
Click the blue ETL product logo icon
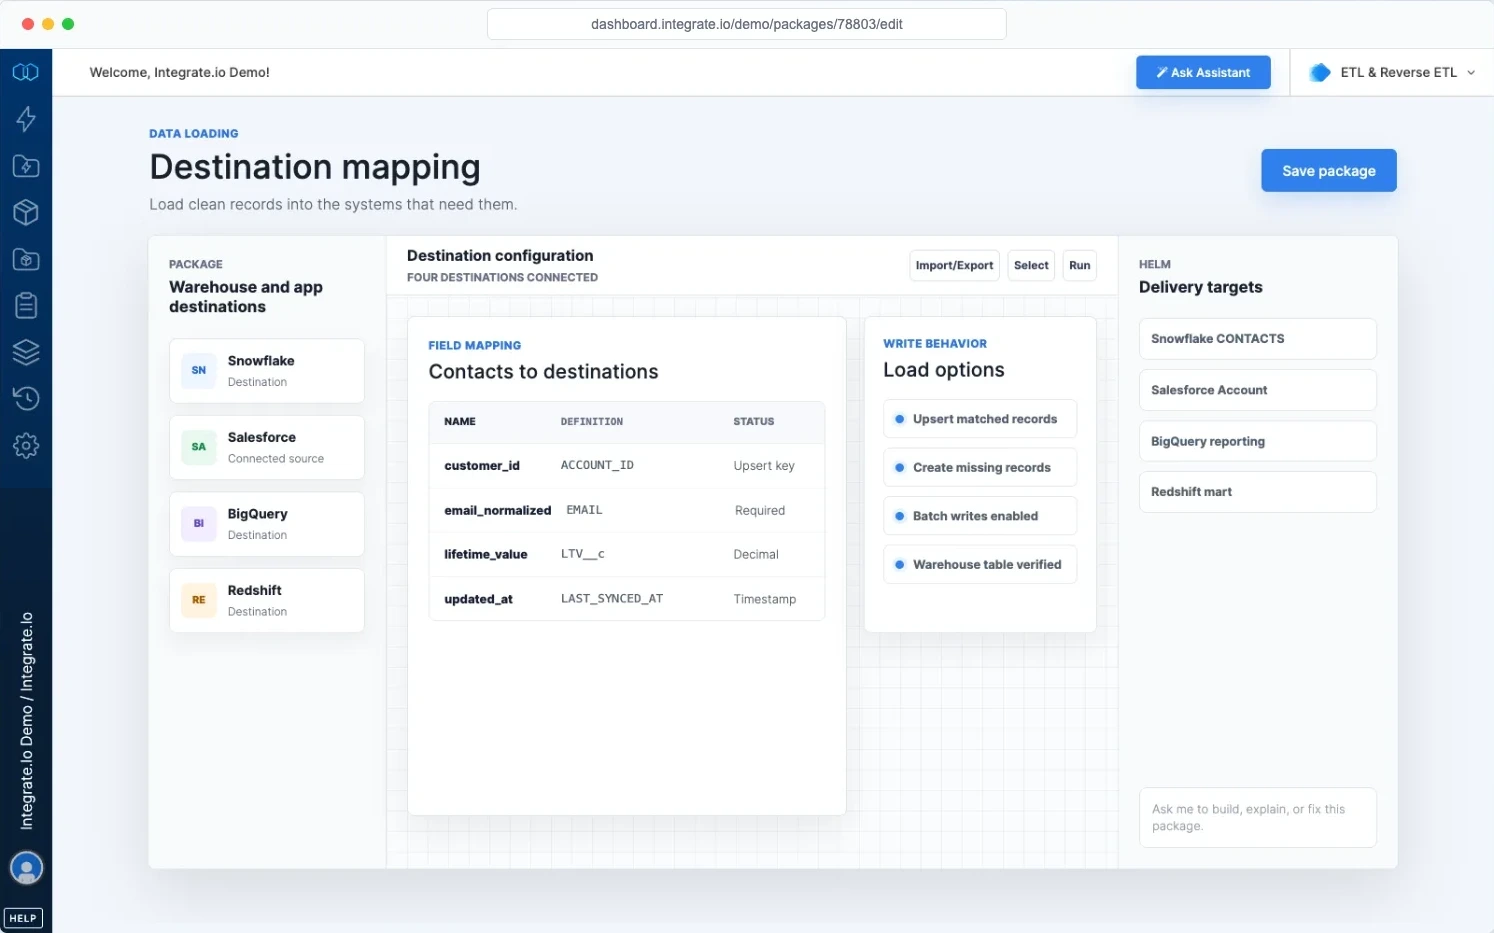coord(1320,72)
